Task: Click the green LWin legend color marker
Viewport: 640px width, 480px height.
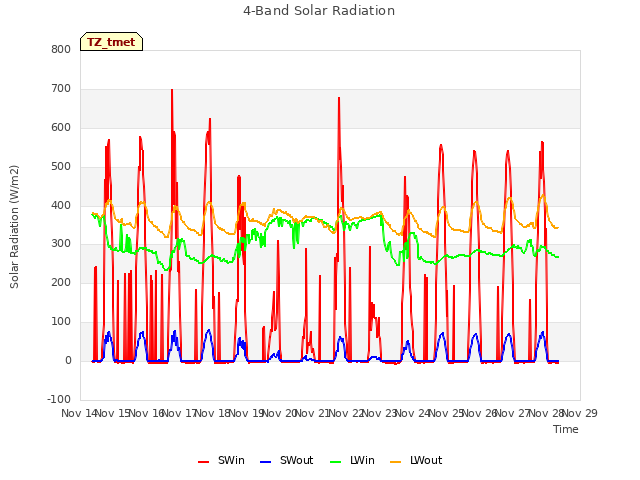Action: point(335,462)
